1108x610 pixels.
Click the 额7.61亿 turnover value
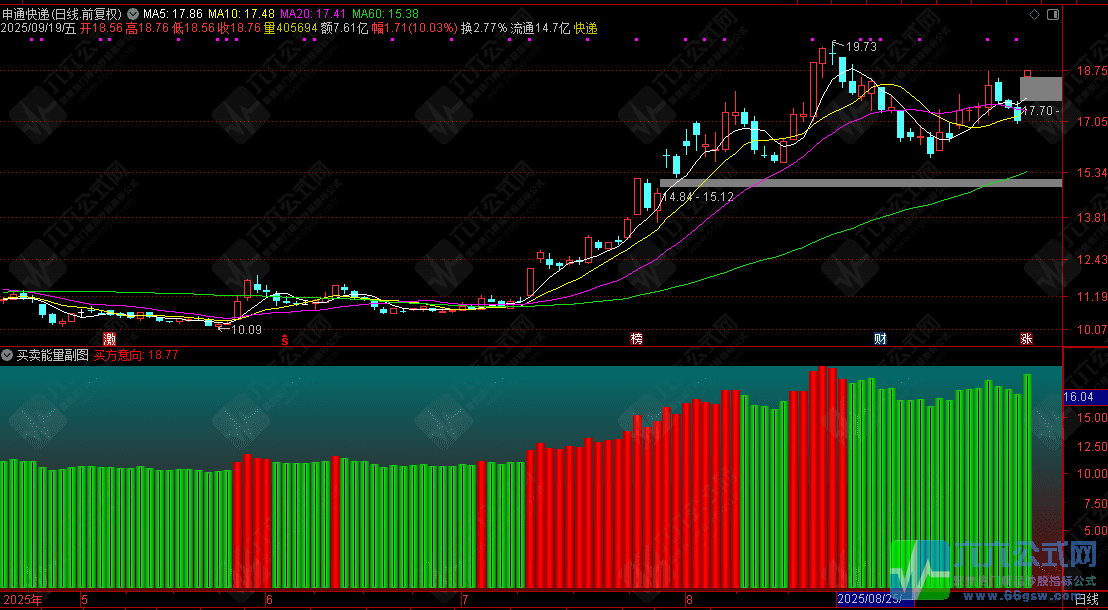(x=345, y=29)
